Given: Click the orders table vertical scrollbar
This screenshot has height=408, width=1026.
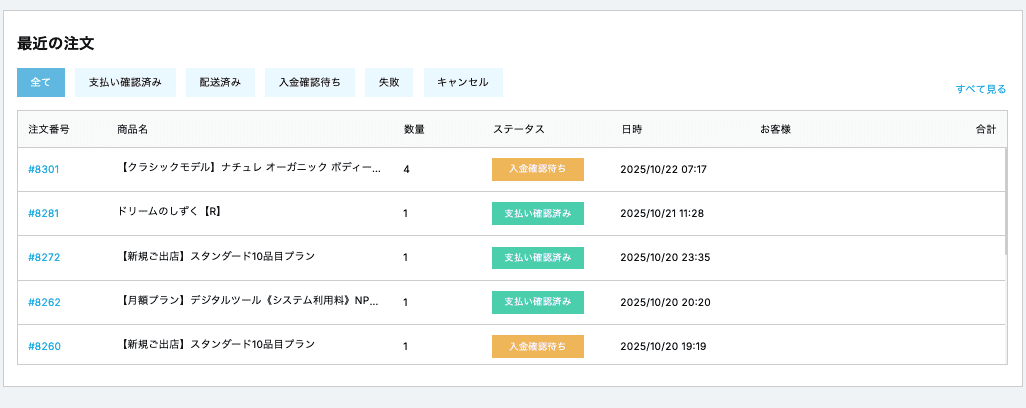Looking at the screenshot, I should pyautogui.click(x=1005, y=200).
